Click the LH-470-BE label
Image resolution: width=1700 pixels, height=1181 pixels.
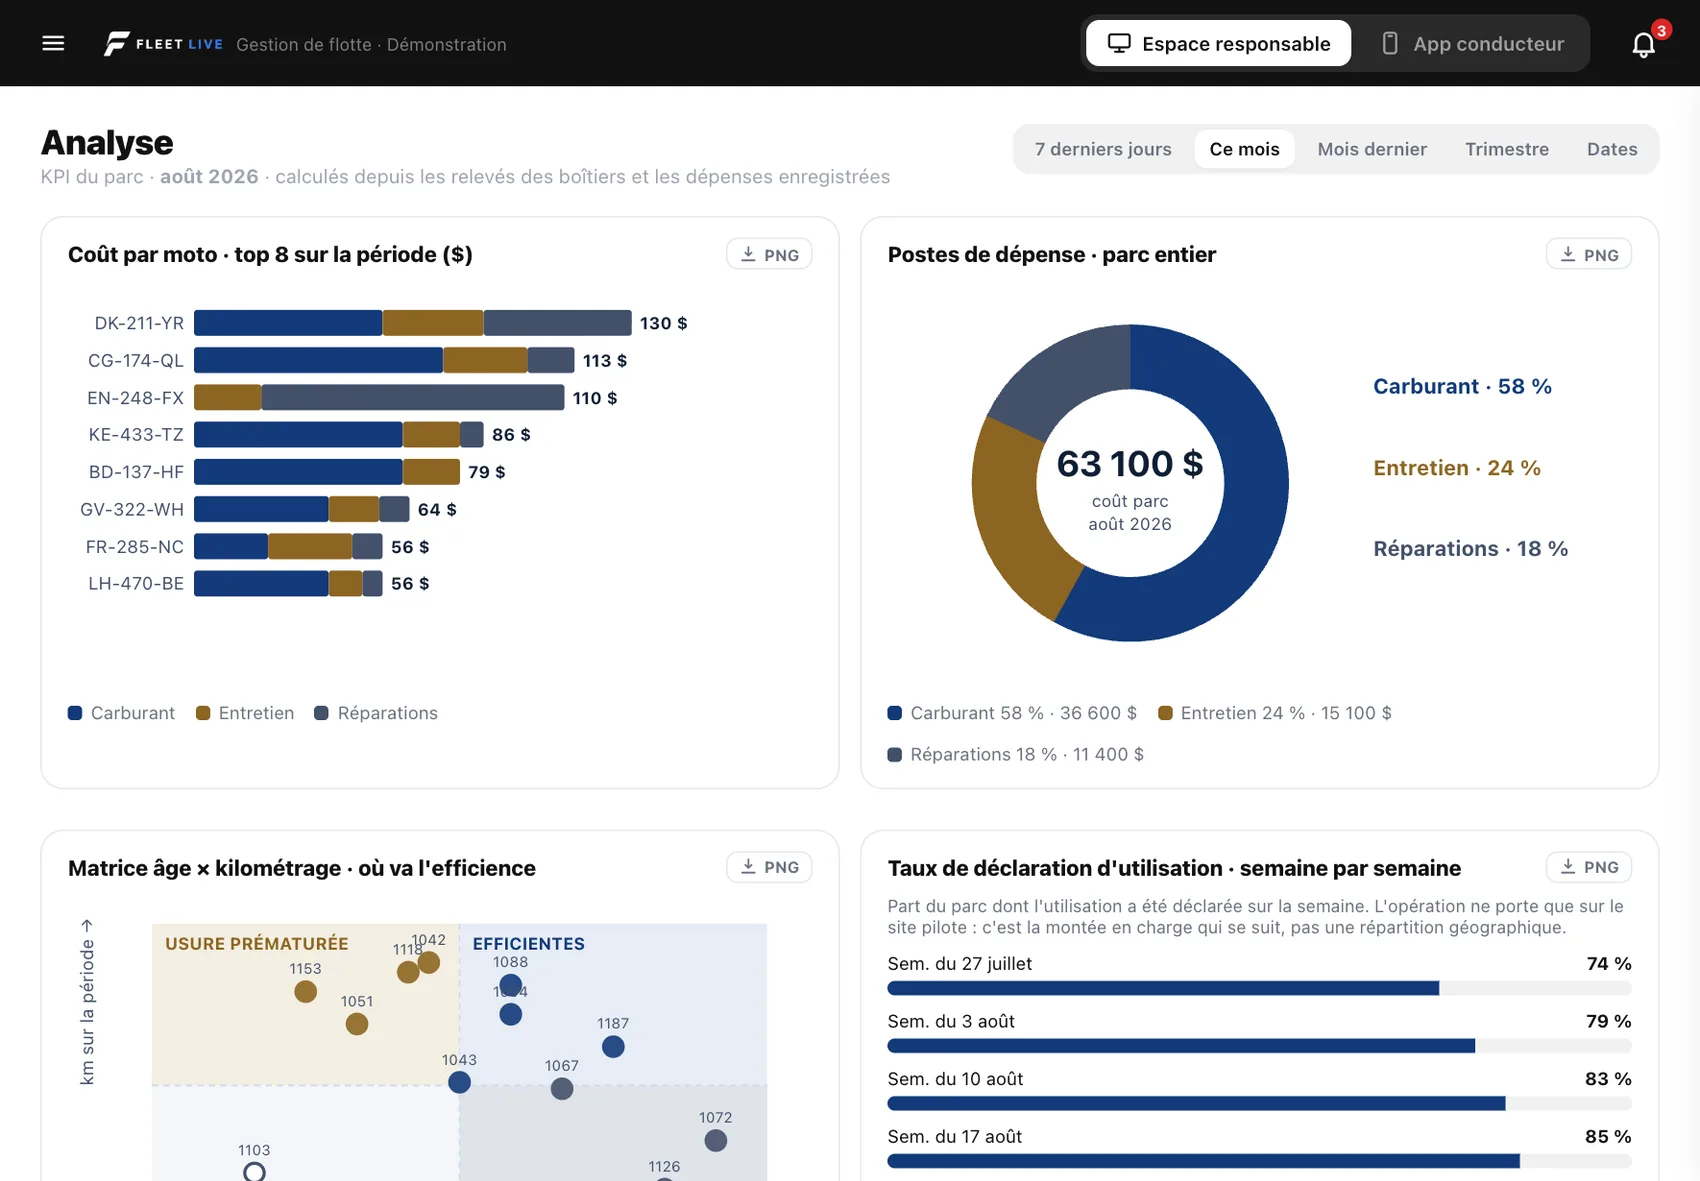(x=136, y=584)
